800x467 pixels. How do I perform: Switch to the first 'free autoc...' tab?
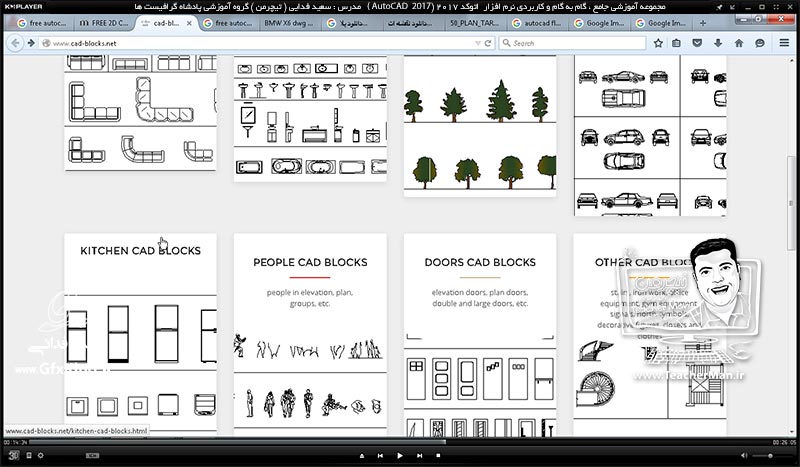pyautogui.click(x=42, y=23)
